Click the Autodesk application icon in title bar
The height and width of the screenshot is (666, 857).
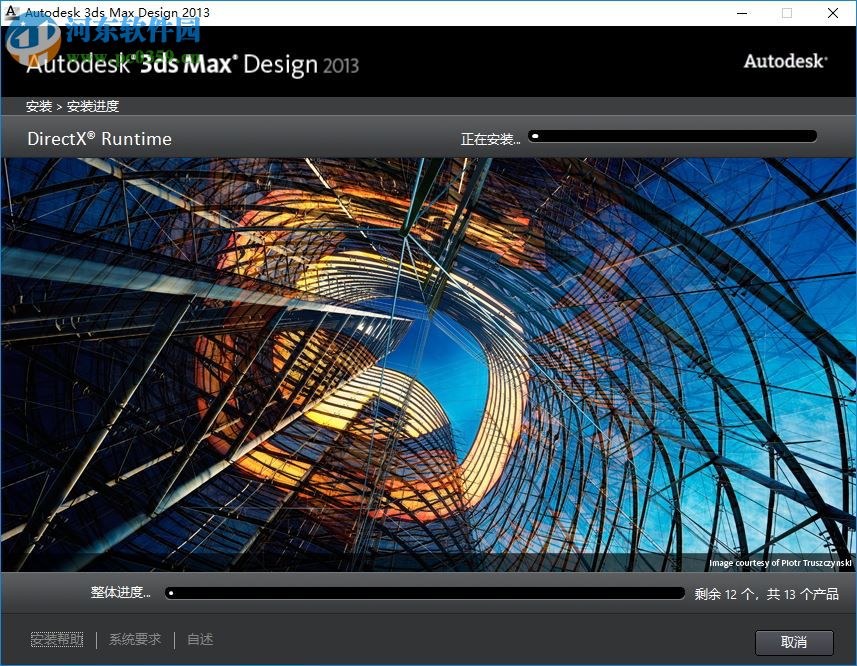11,13
